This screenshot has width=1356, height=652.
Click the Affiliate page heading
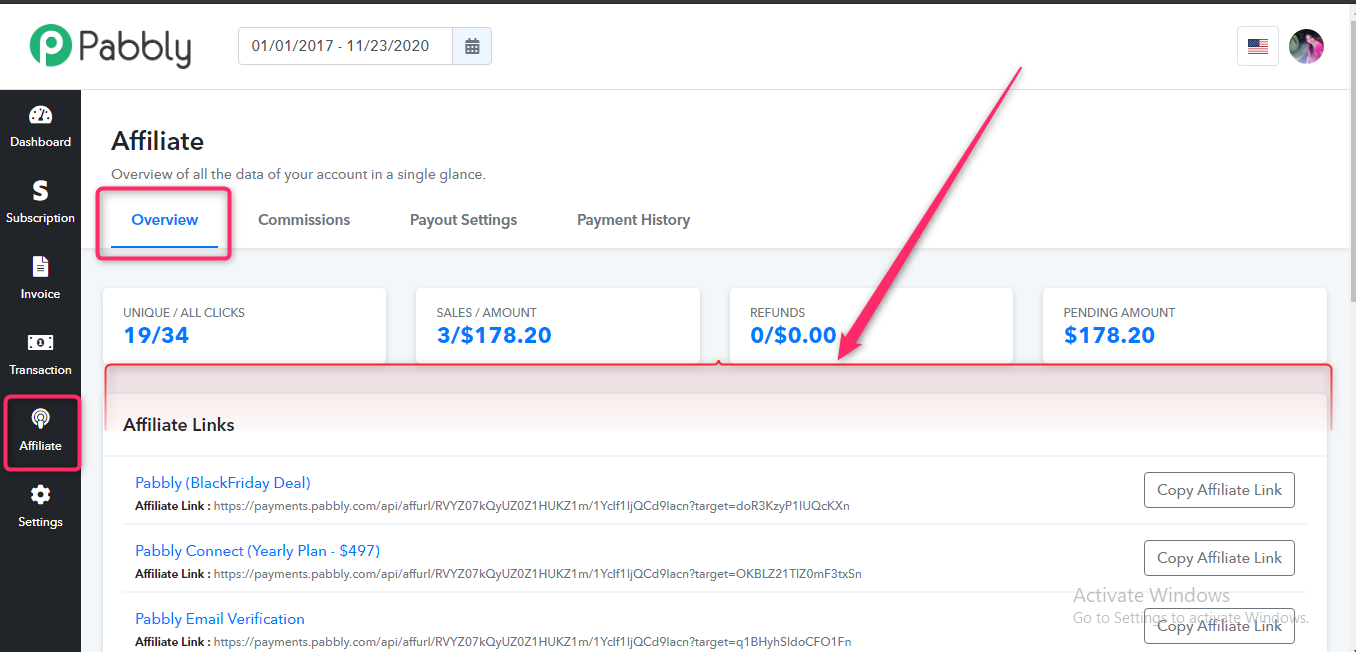pos(157,141)
